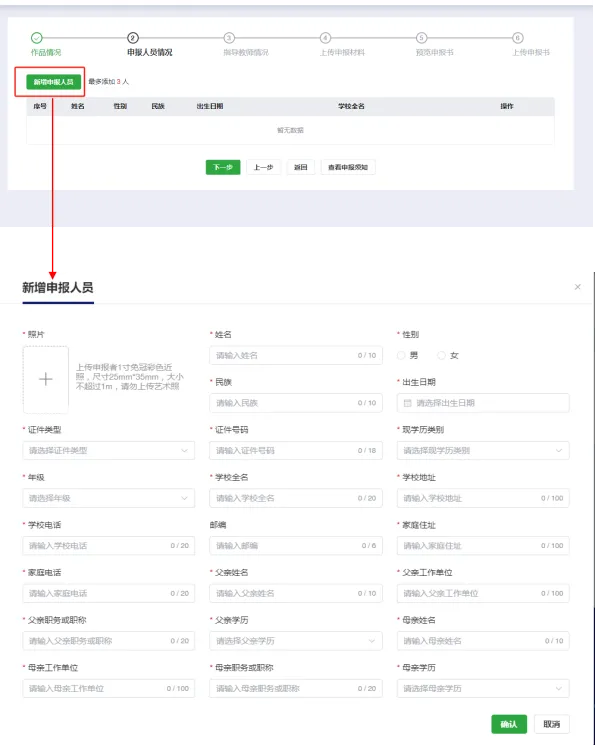Open the 出生日期 date picker field
Screen dimensions: 595x745
click(x=483, y=403)
